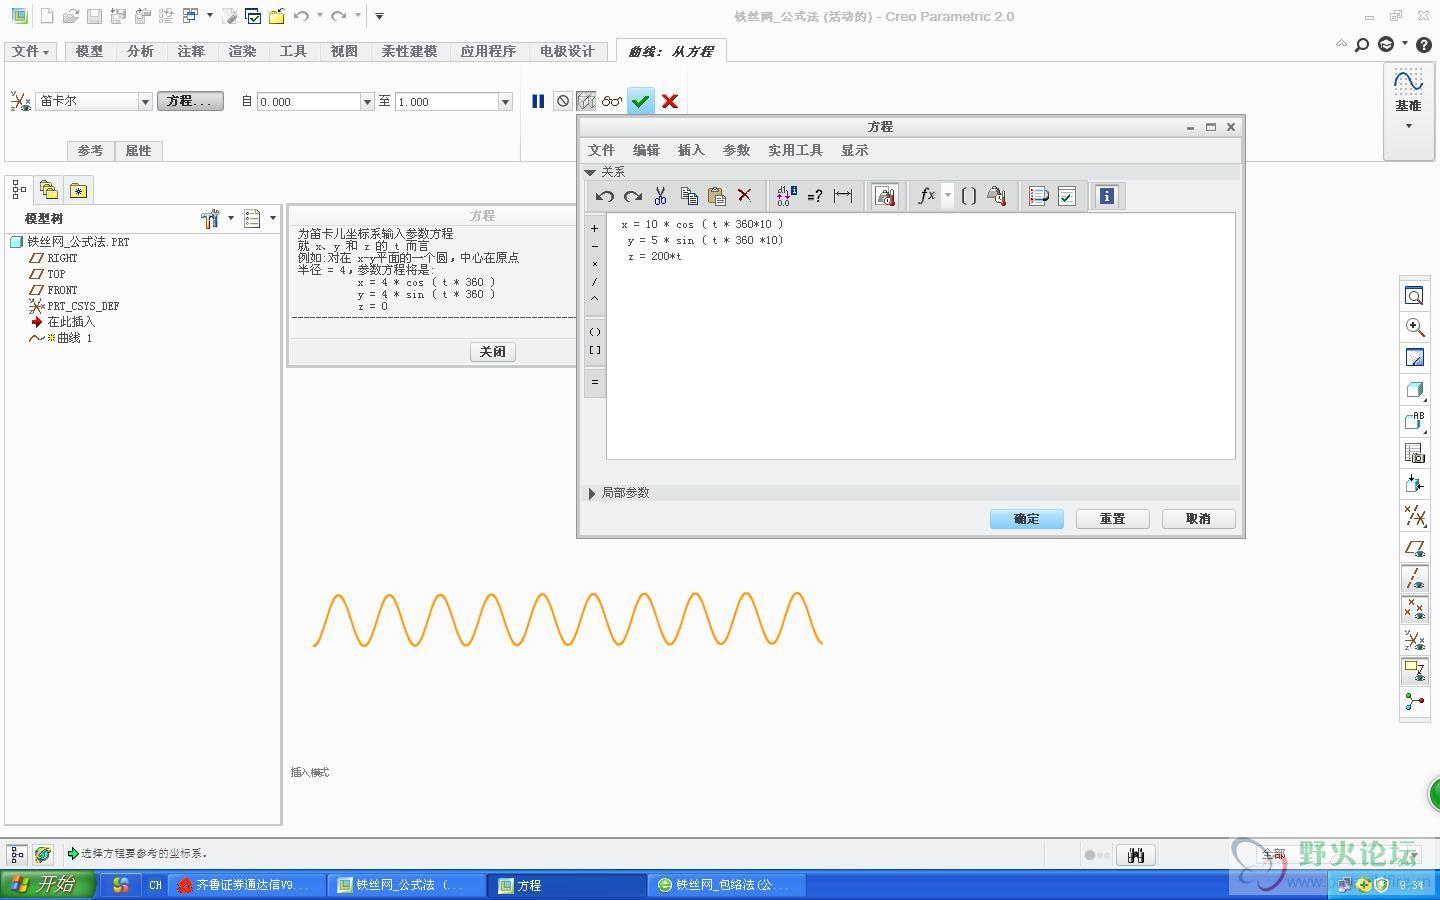Insert function using fx icon

[926, 196]
